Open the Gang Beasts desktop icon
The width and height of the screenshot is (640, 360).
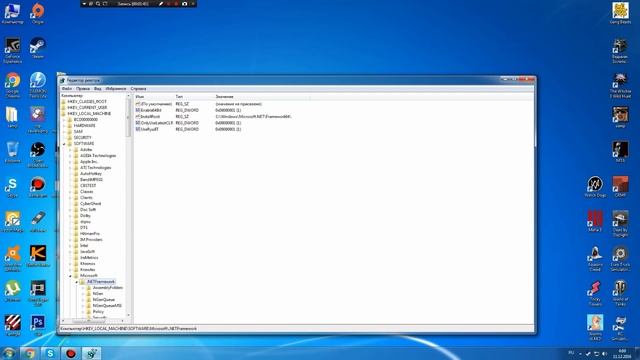(x=620, y=13)
